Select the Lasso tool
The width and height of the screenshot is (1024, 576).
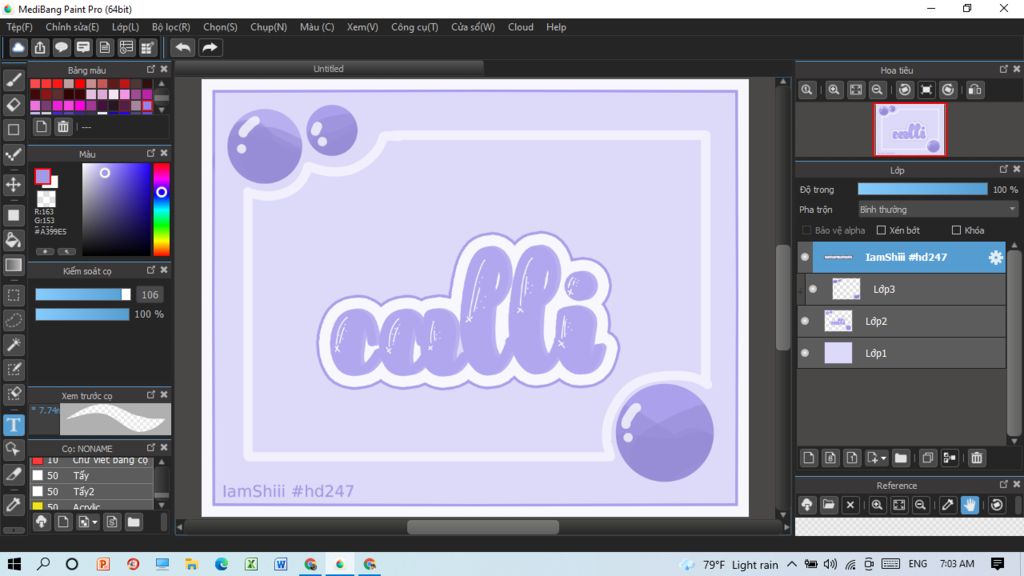tap(13, 320)
